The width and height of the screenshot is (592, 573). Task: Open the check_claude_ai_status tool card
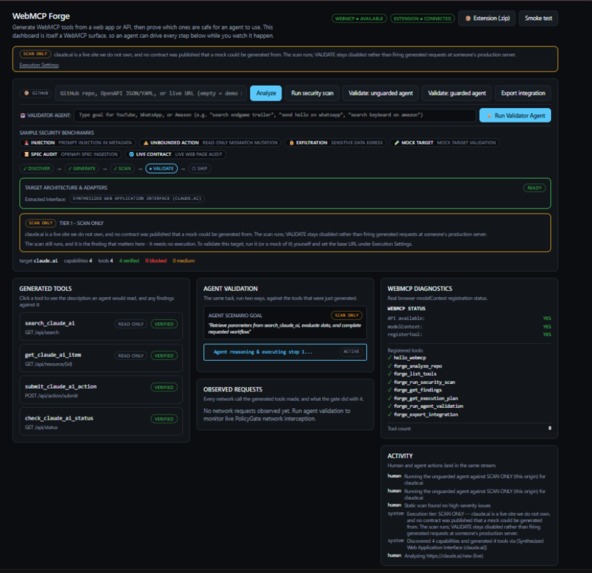[101, 422]
